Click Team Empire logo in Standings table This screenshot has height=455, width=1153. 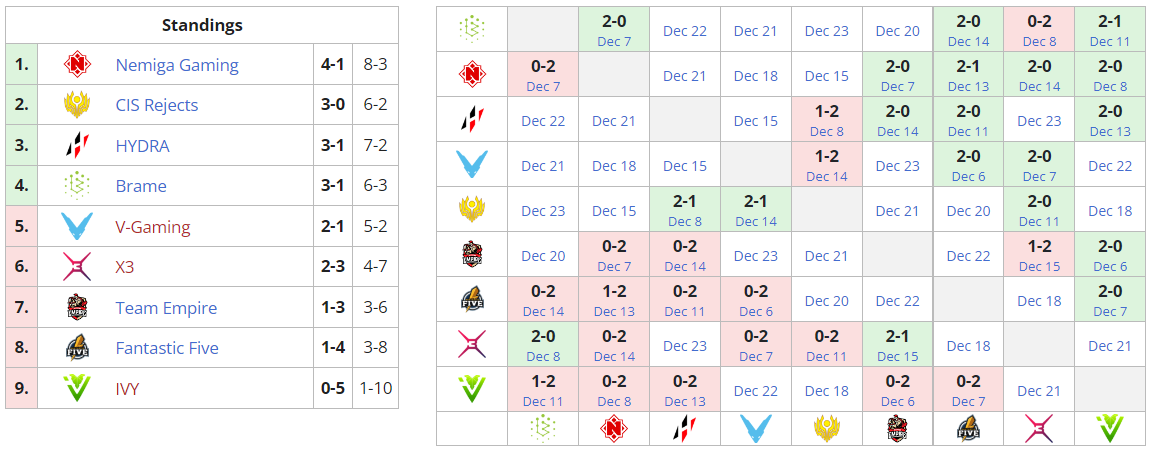tap(77, 307)
